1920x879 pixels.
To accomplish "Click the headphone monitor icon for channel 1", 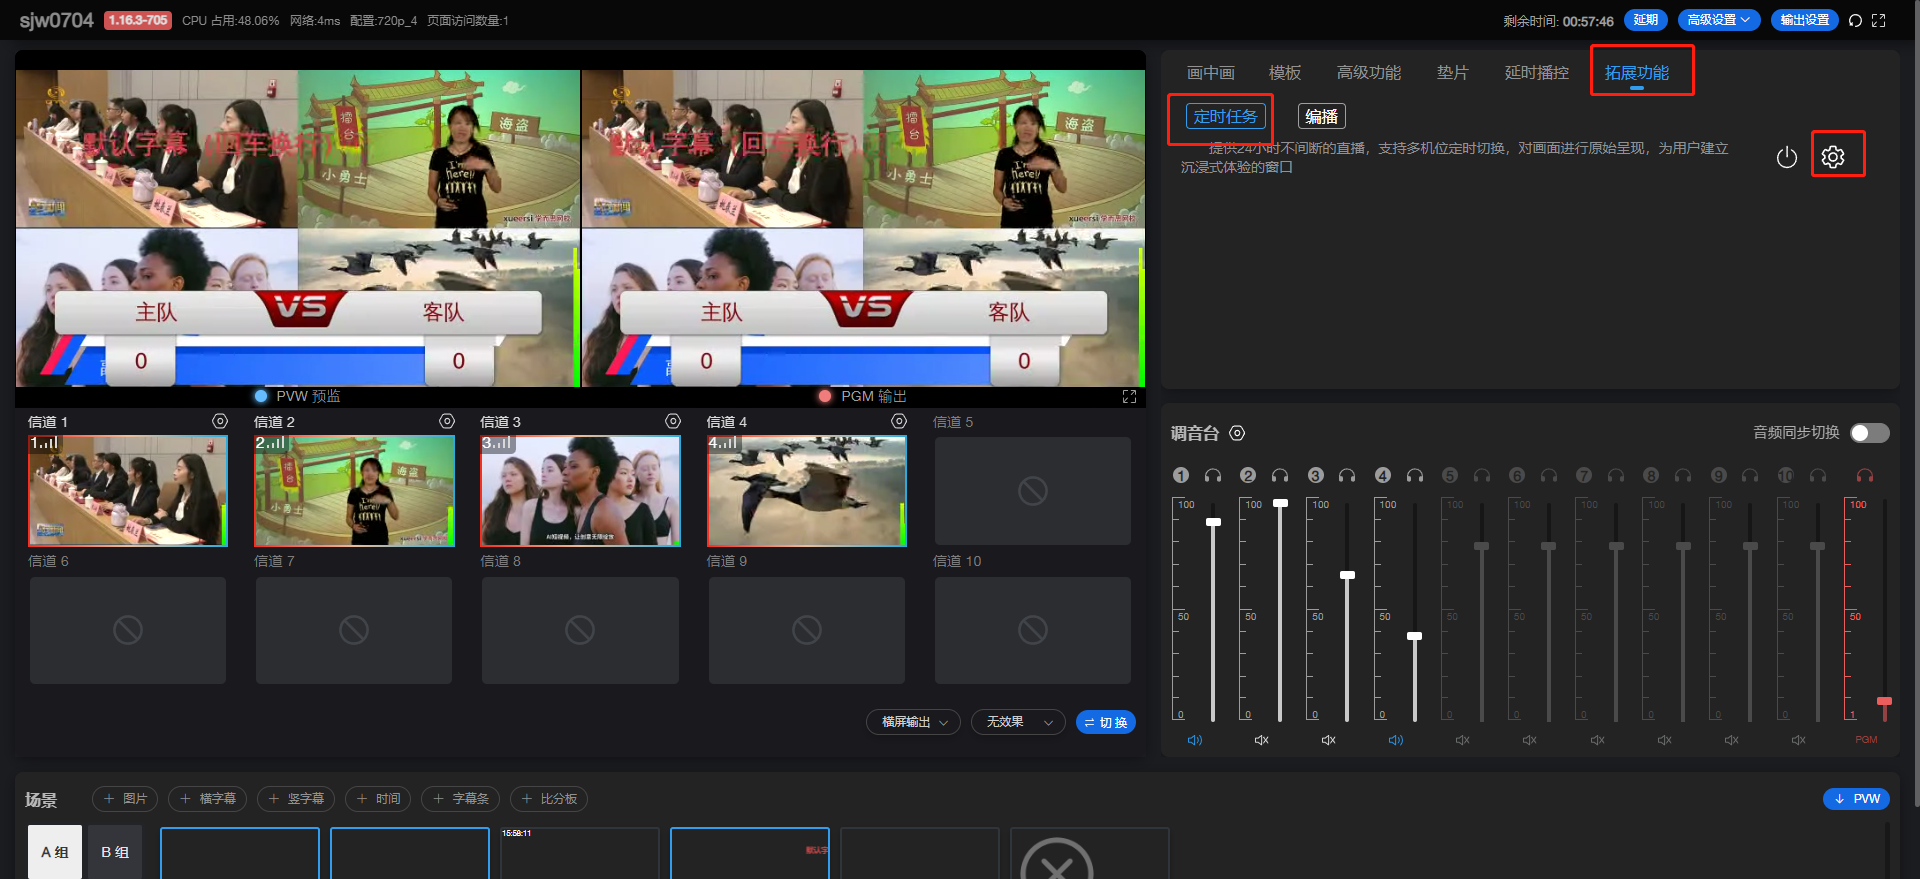I will coord(1213,476).
